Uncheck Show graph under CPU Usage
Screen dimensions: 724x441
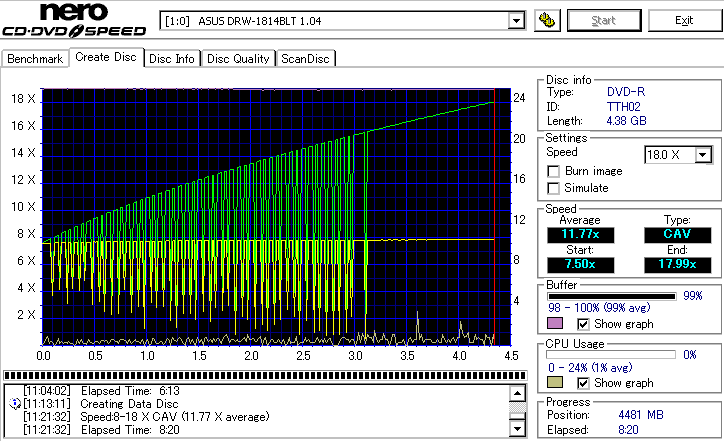[584, 383]
